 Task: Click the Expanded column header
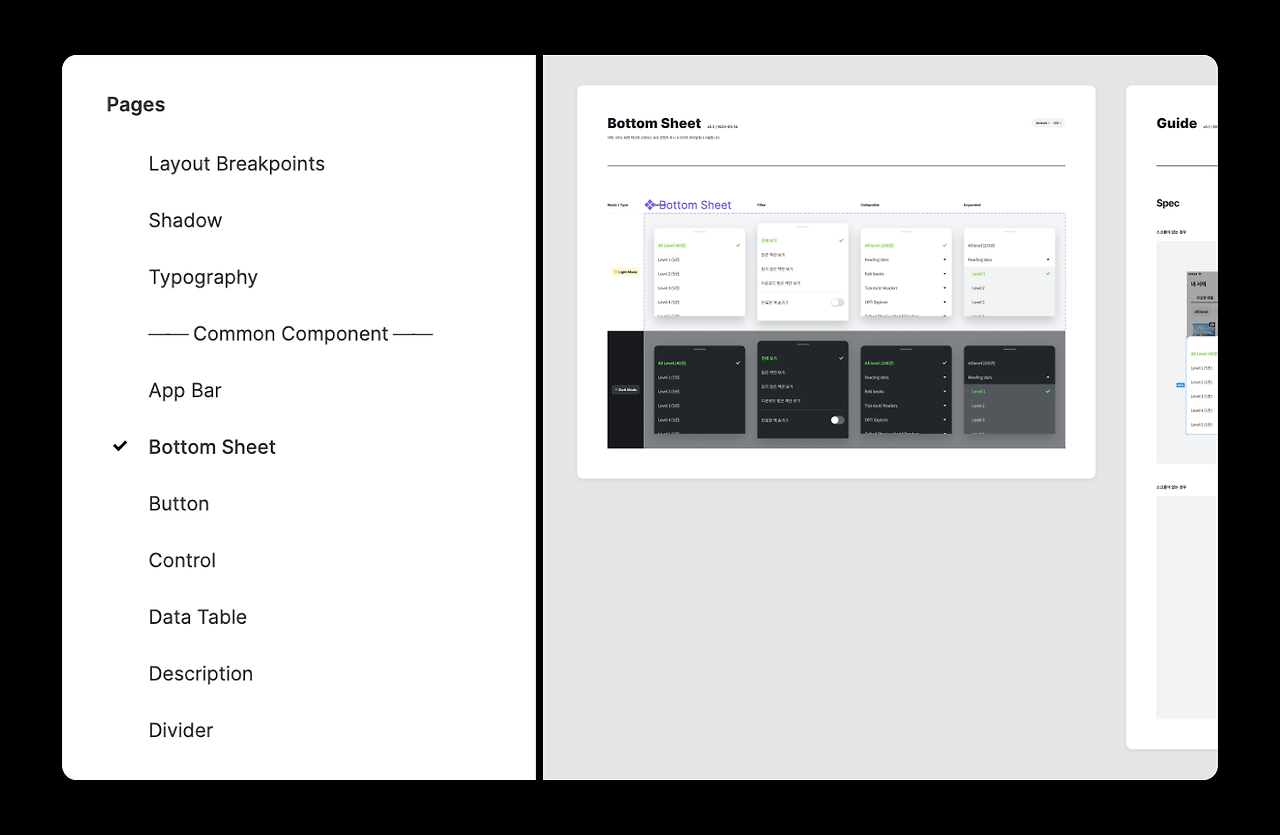click(x=972, y=205)
